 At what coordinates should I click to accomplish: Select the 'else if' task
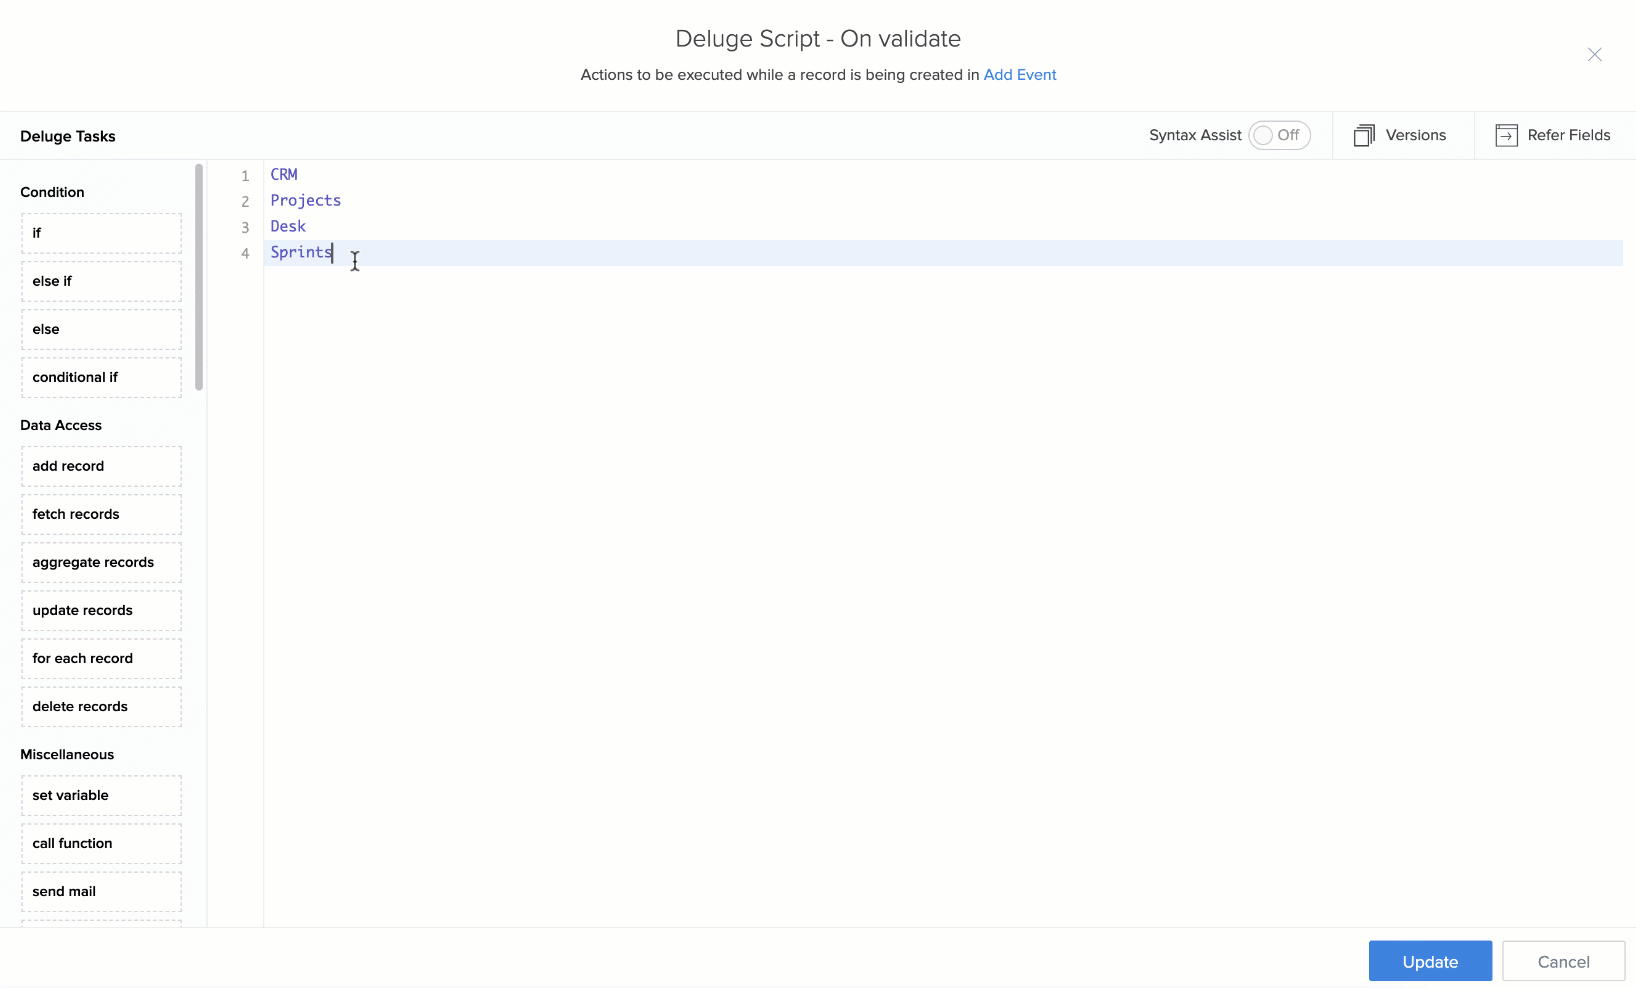click(101, 281)
